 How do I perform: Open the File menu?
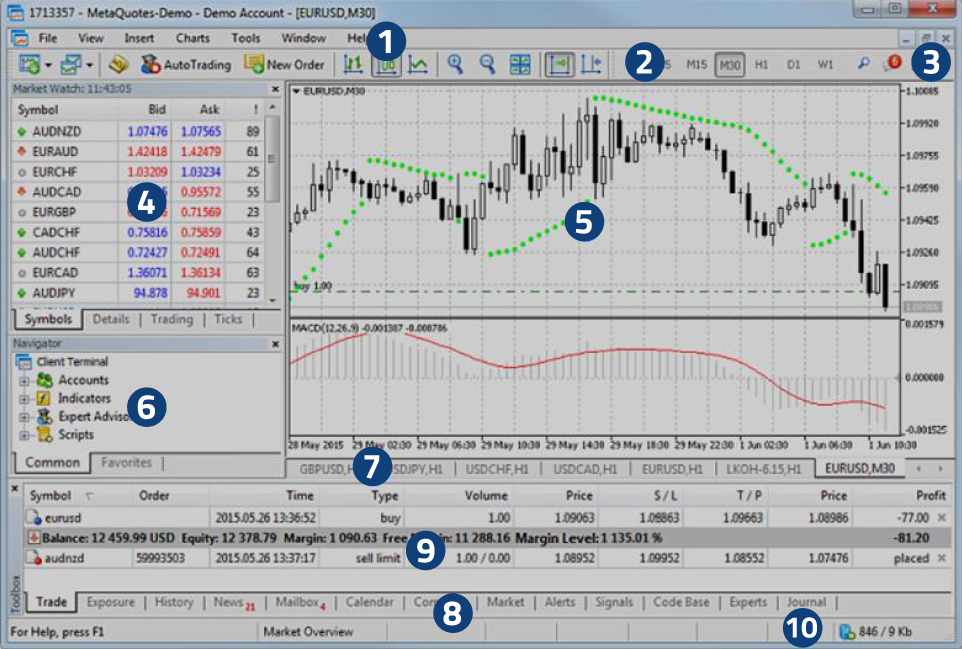tap(48, 38)
